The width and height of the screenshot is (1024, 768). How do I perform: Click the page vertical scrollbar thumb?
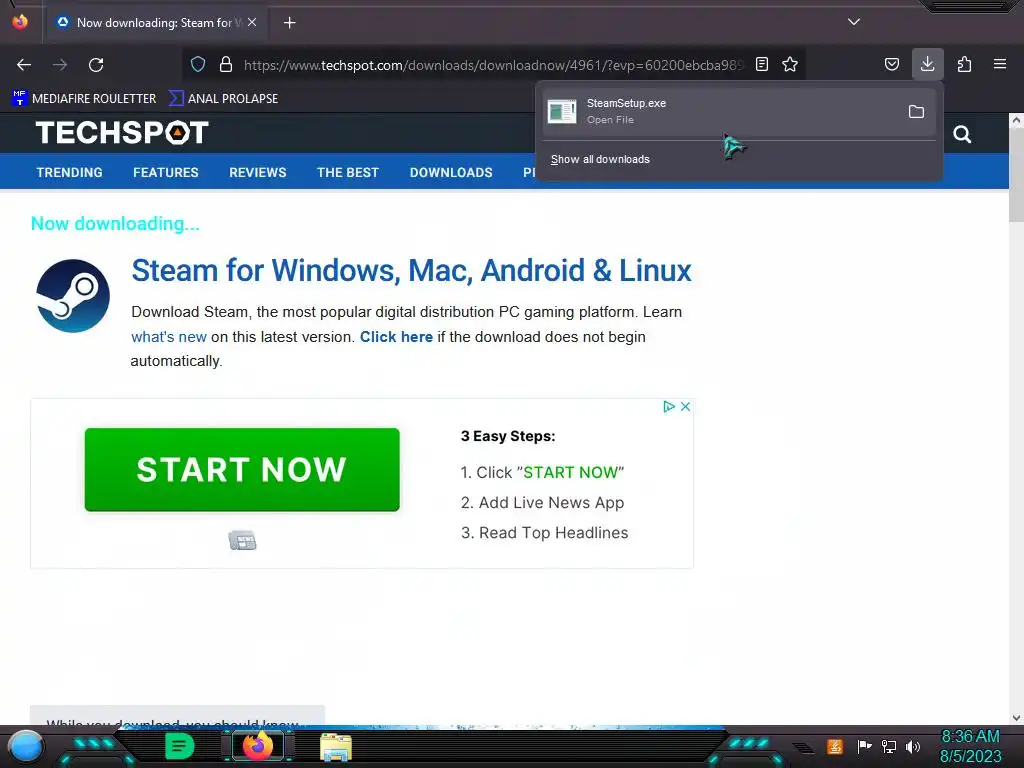1016,175
